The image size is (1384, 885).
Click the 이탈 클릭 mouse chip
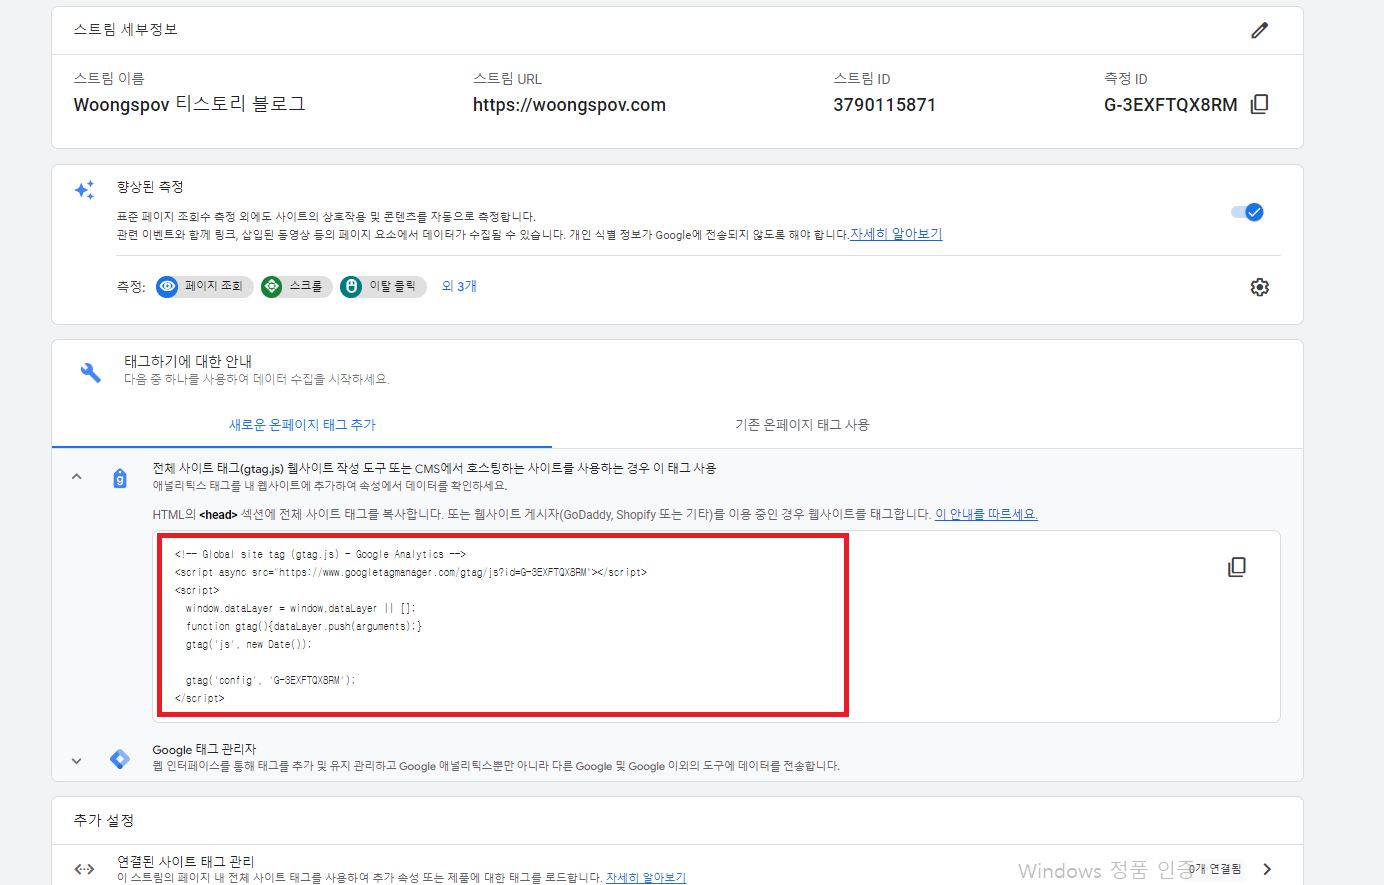(x=383, y=287)
